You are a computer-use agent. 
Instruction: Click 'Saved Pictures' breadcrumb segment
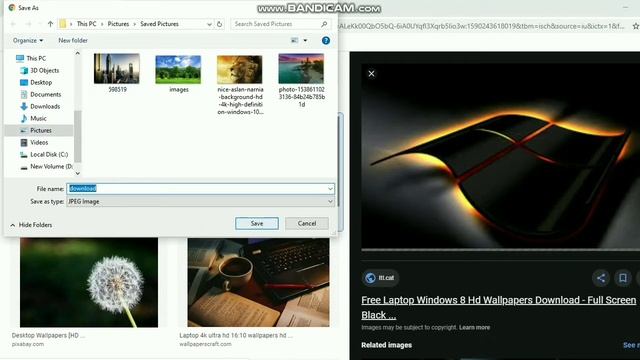tap(159, 24)
